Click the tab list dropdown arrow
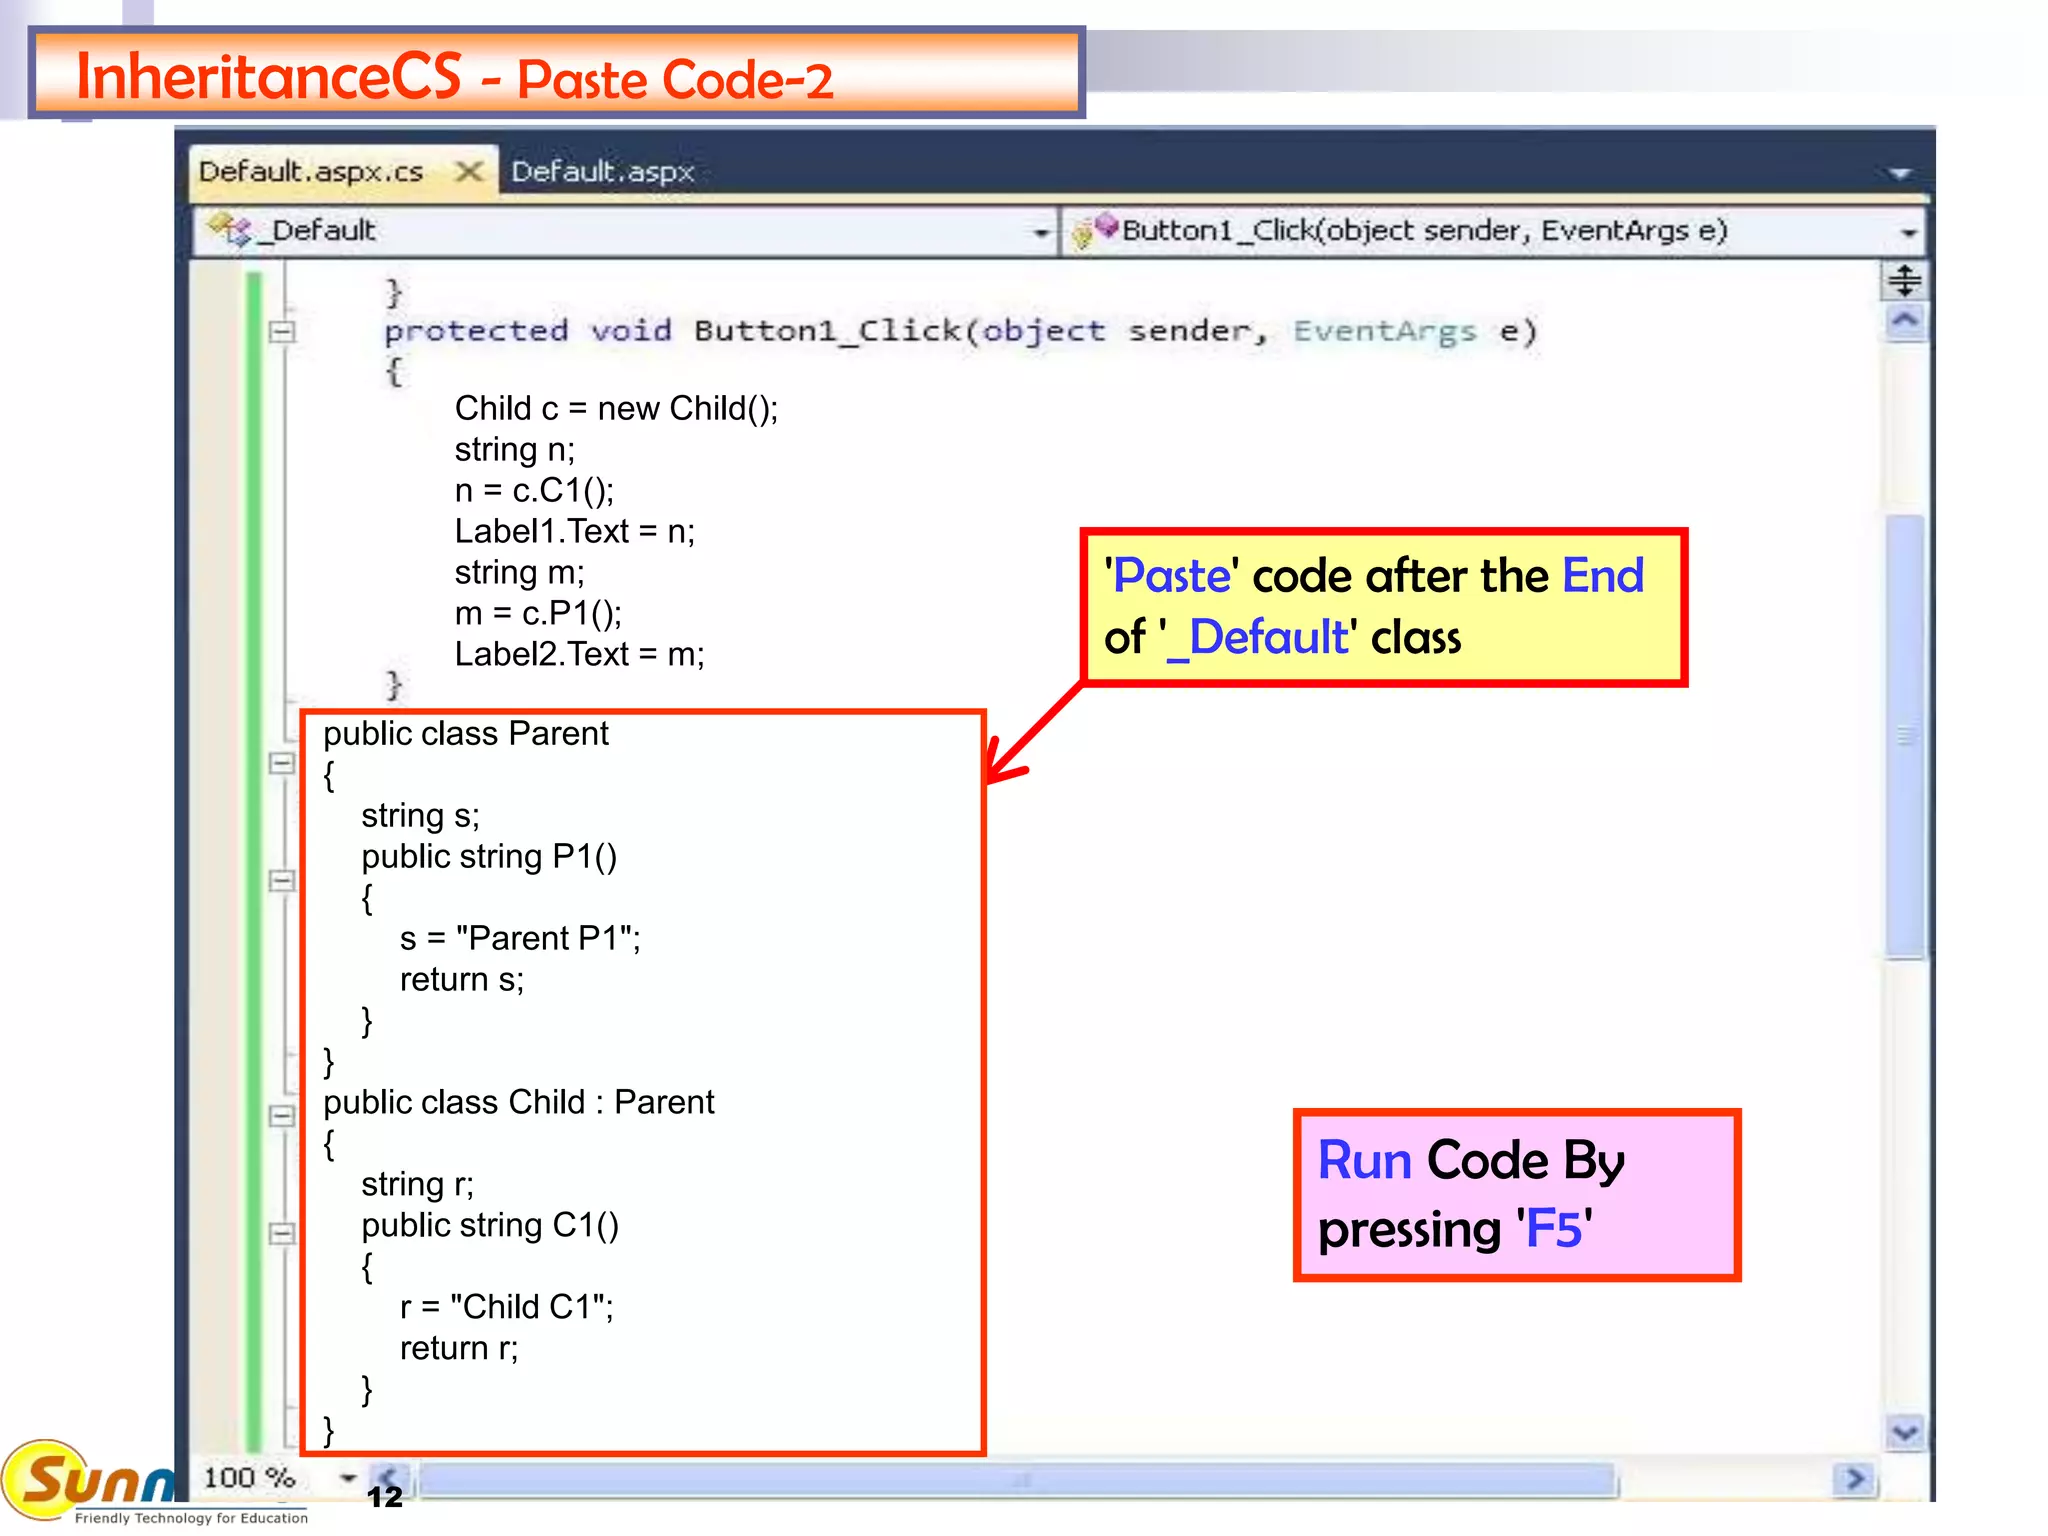The image size is (2048, 1536). point(1900,174)
